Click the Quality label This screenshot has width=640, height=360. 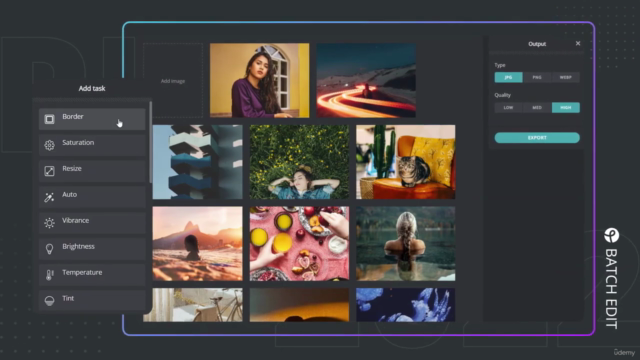click(503, 95)
